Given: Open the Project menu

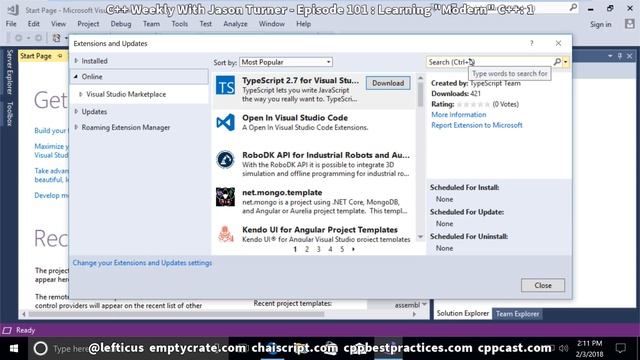Looking at the screenshot, I should click(88, 24).
